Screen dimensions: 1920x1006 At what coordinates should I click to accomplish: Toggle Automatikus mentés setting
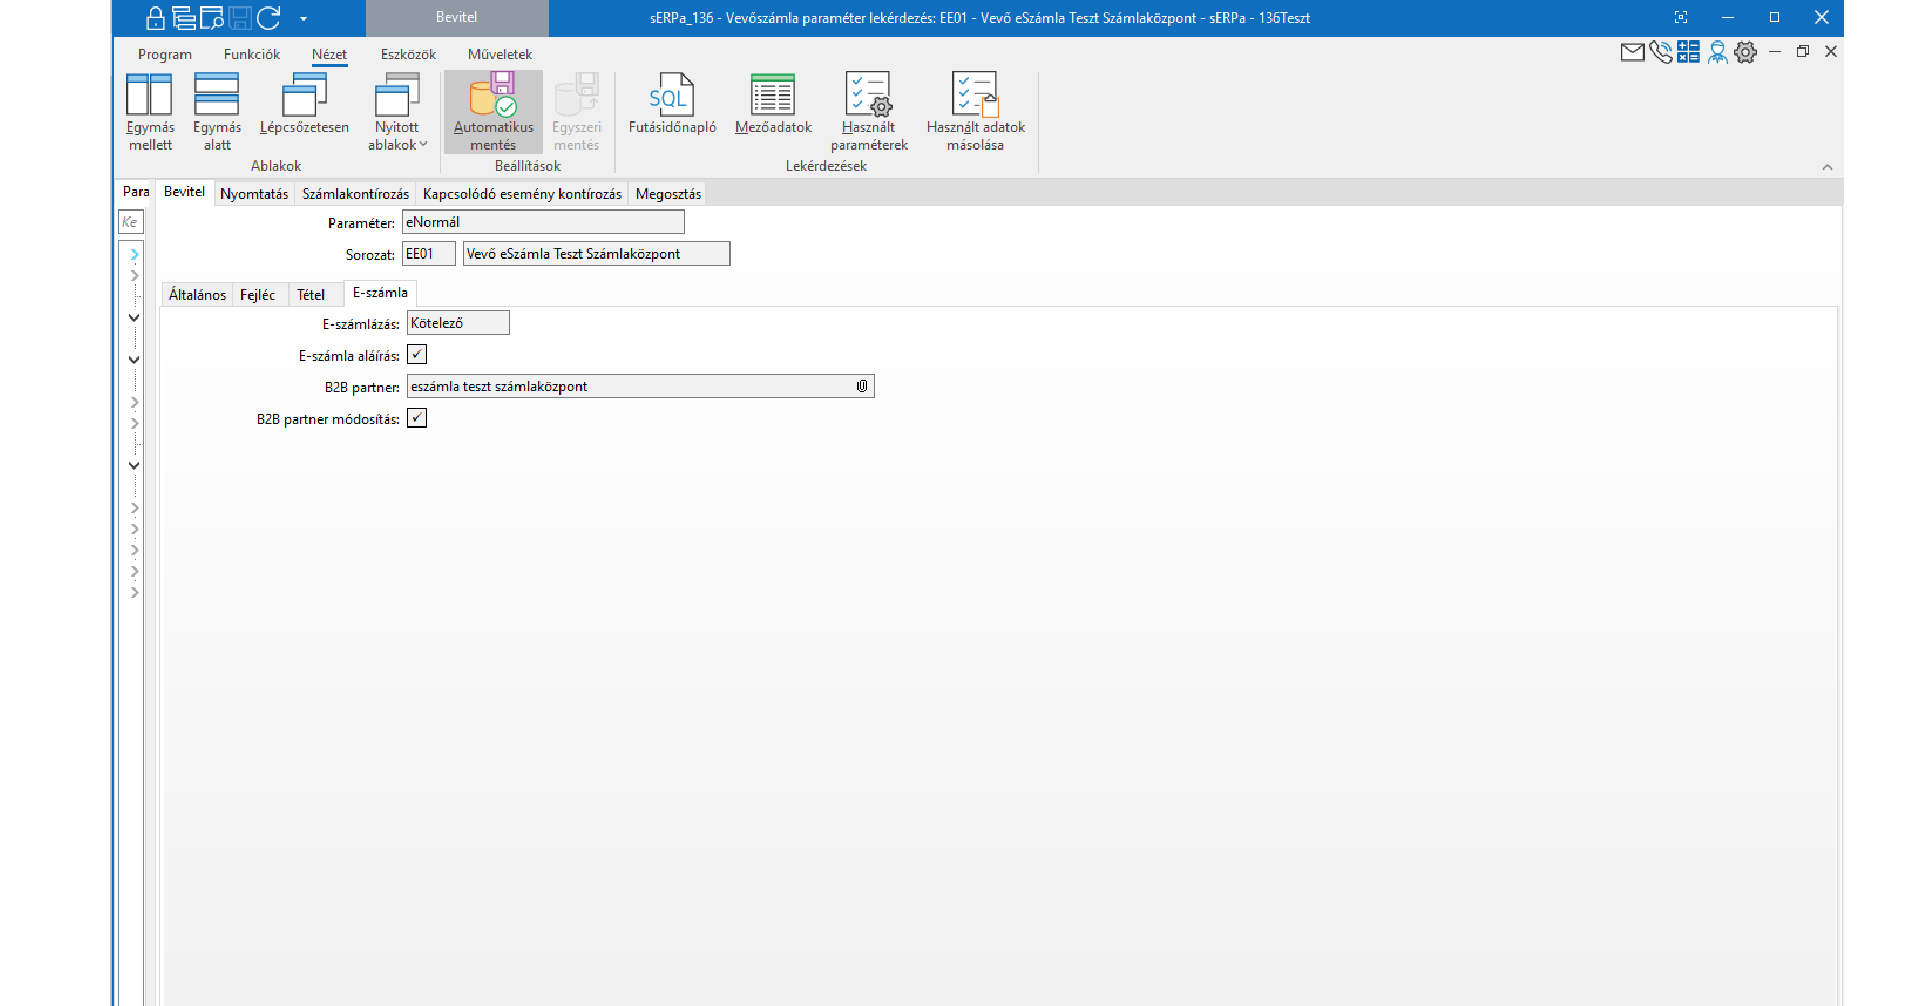[493, 111]
